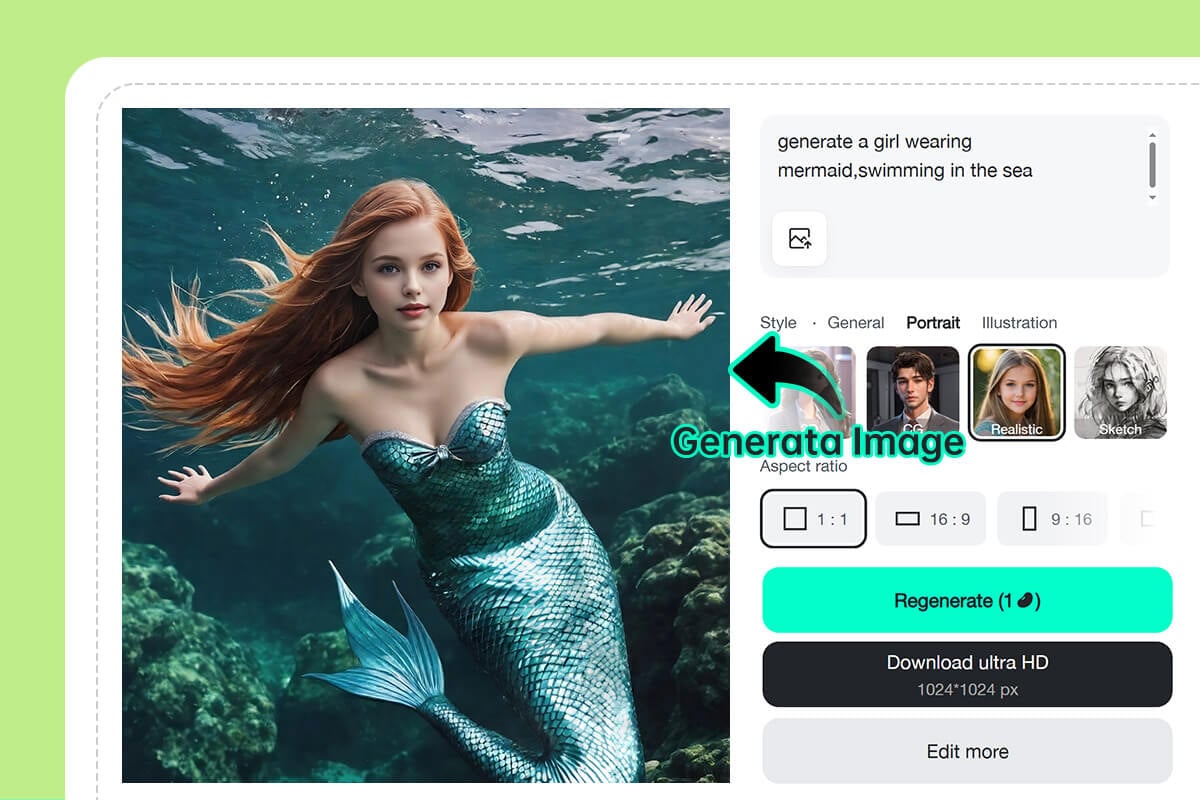Viewport: 1200px width, 800px height.
Task: Choose the 9:16 aspect ratio
Action: click(1053, 519)
